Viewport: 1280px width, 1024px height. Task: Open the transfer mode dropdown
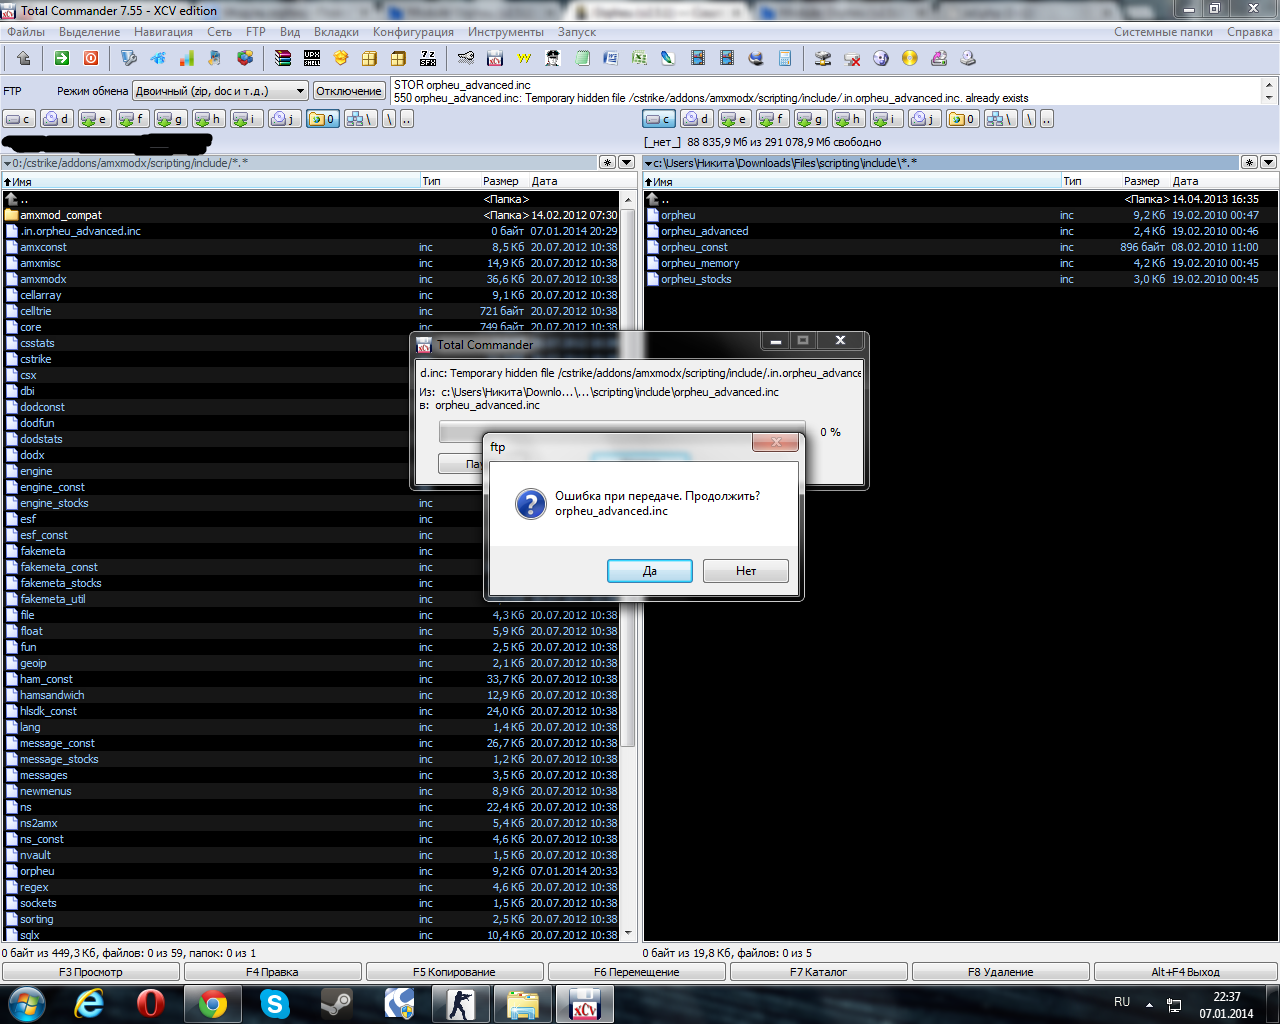click(x=220, y=91)
